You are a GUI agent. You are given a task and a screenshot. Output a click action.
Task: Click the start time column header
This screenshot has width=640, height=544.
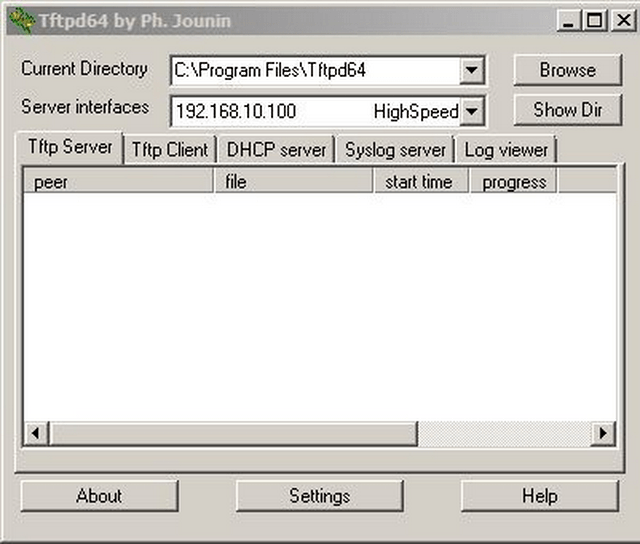click(420, 181)
